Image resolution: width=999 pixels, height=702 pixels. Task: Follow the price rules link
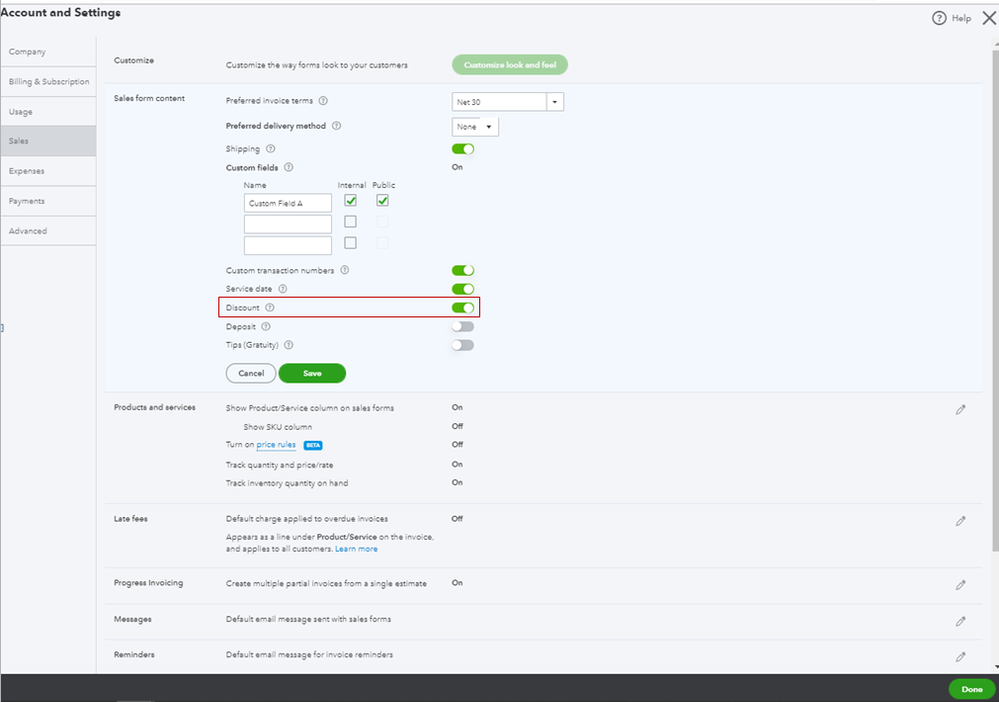(276, 445)
